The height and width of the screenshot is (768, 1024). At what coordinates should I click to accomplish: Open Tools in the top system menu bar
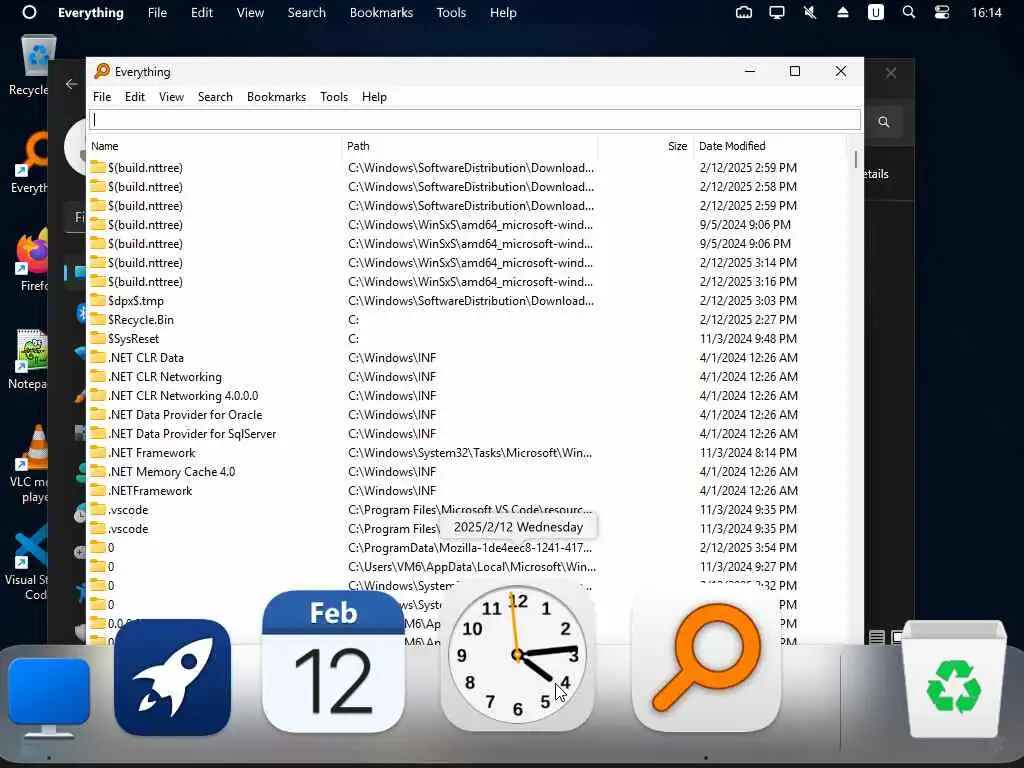point(451,12)
